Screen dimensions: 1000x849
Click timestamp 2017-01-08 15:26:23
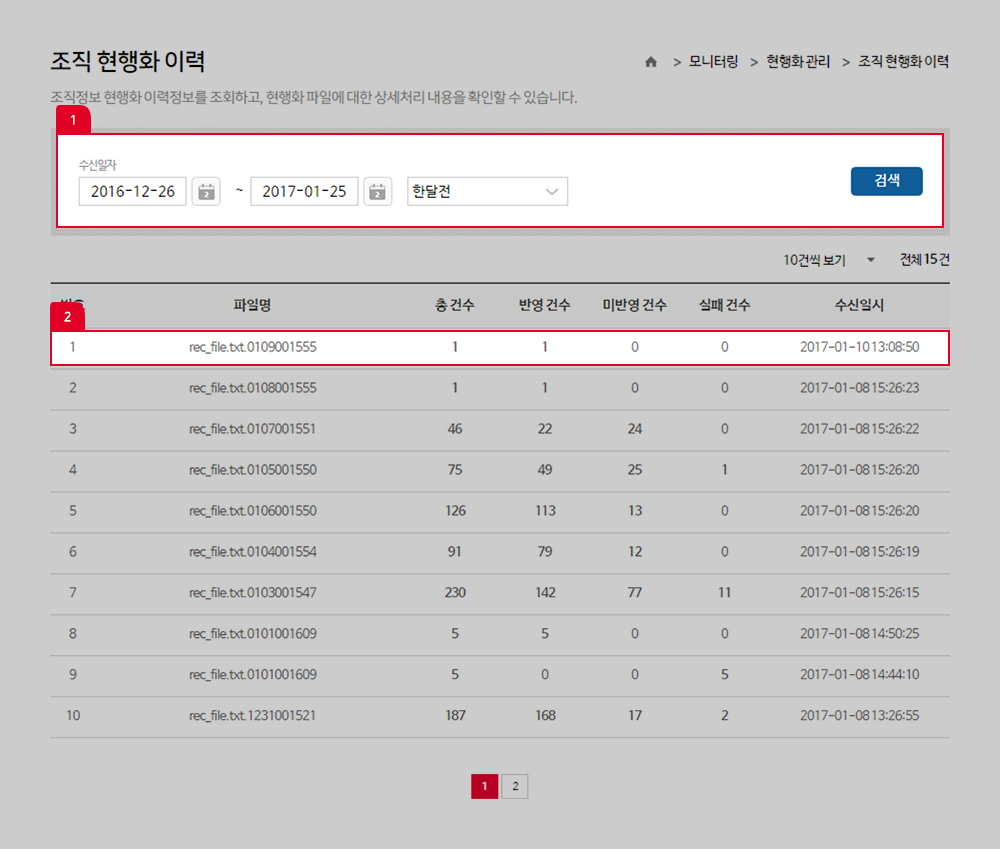860,388
